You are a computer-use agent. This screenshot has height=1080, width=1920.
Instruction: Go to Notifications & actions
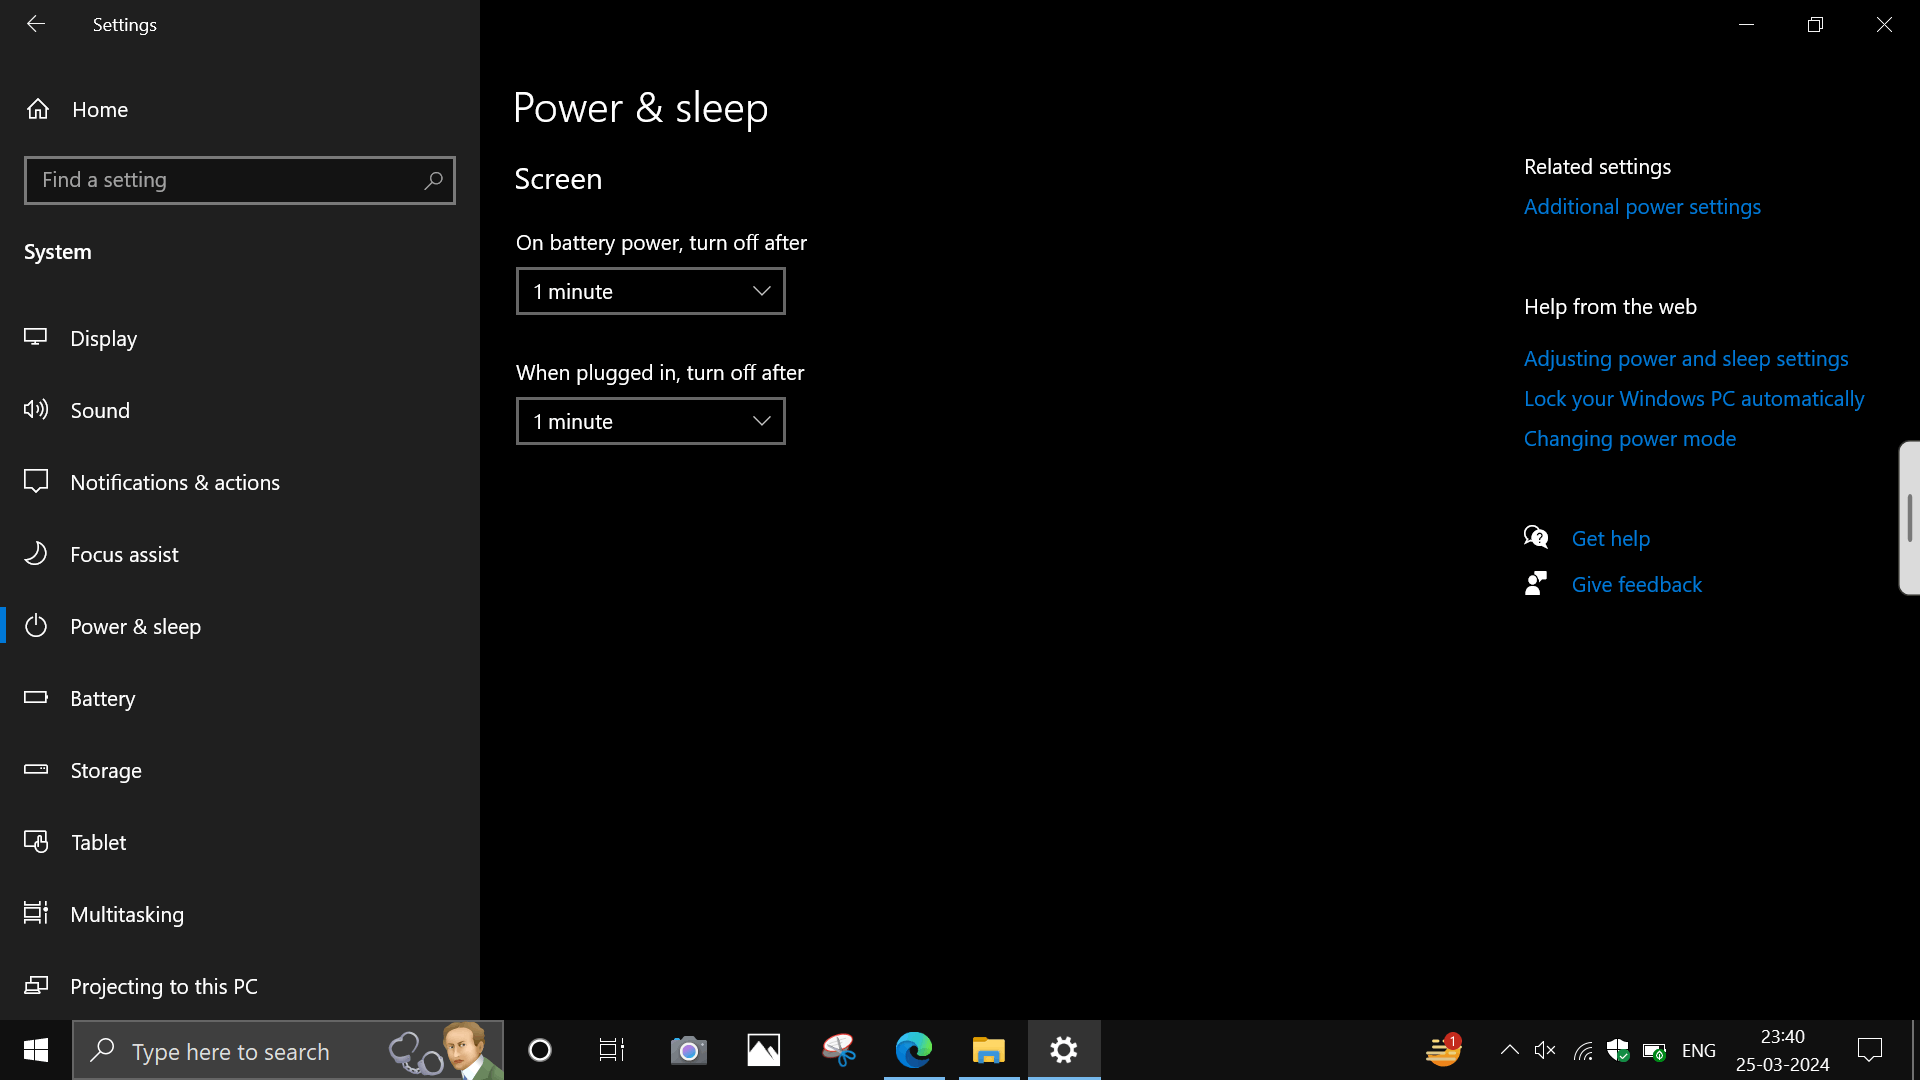pos(174,482)
